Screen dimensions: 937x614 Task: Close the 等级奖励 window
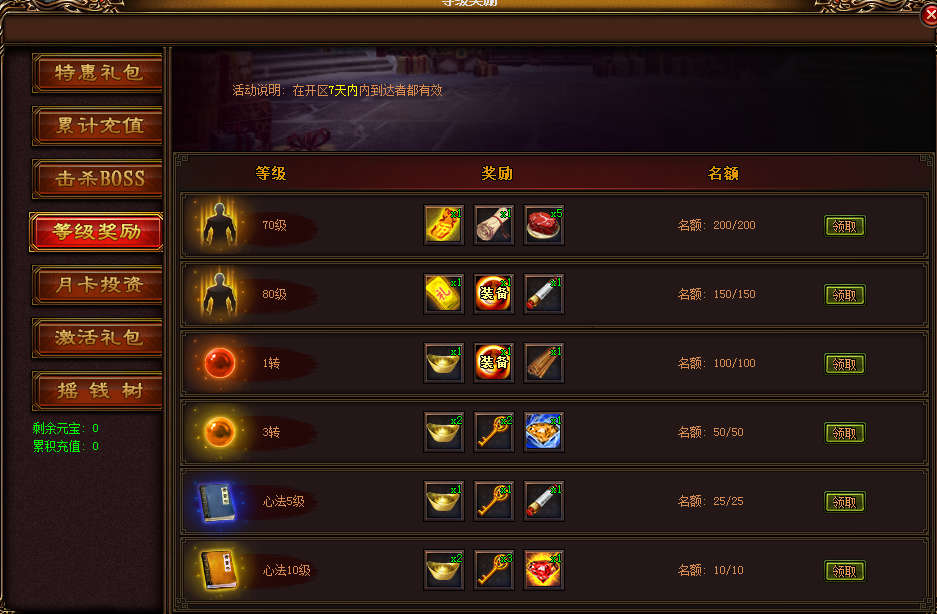(929, 14)
